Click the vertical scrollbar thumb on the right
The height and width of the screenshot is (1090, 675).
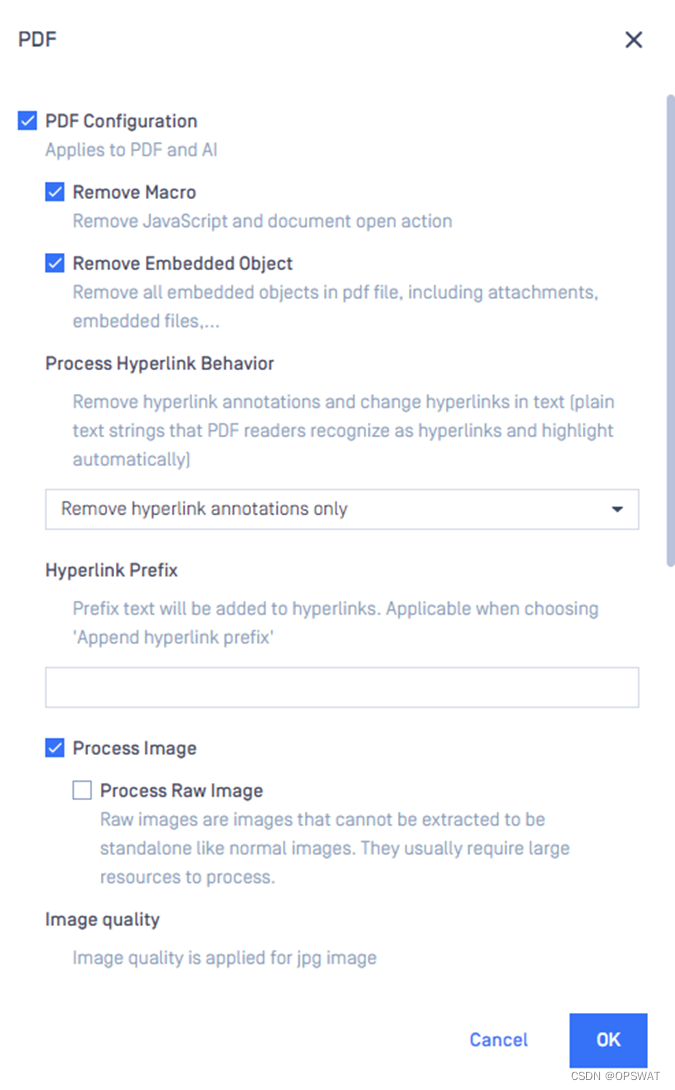(670, 331)
